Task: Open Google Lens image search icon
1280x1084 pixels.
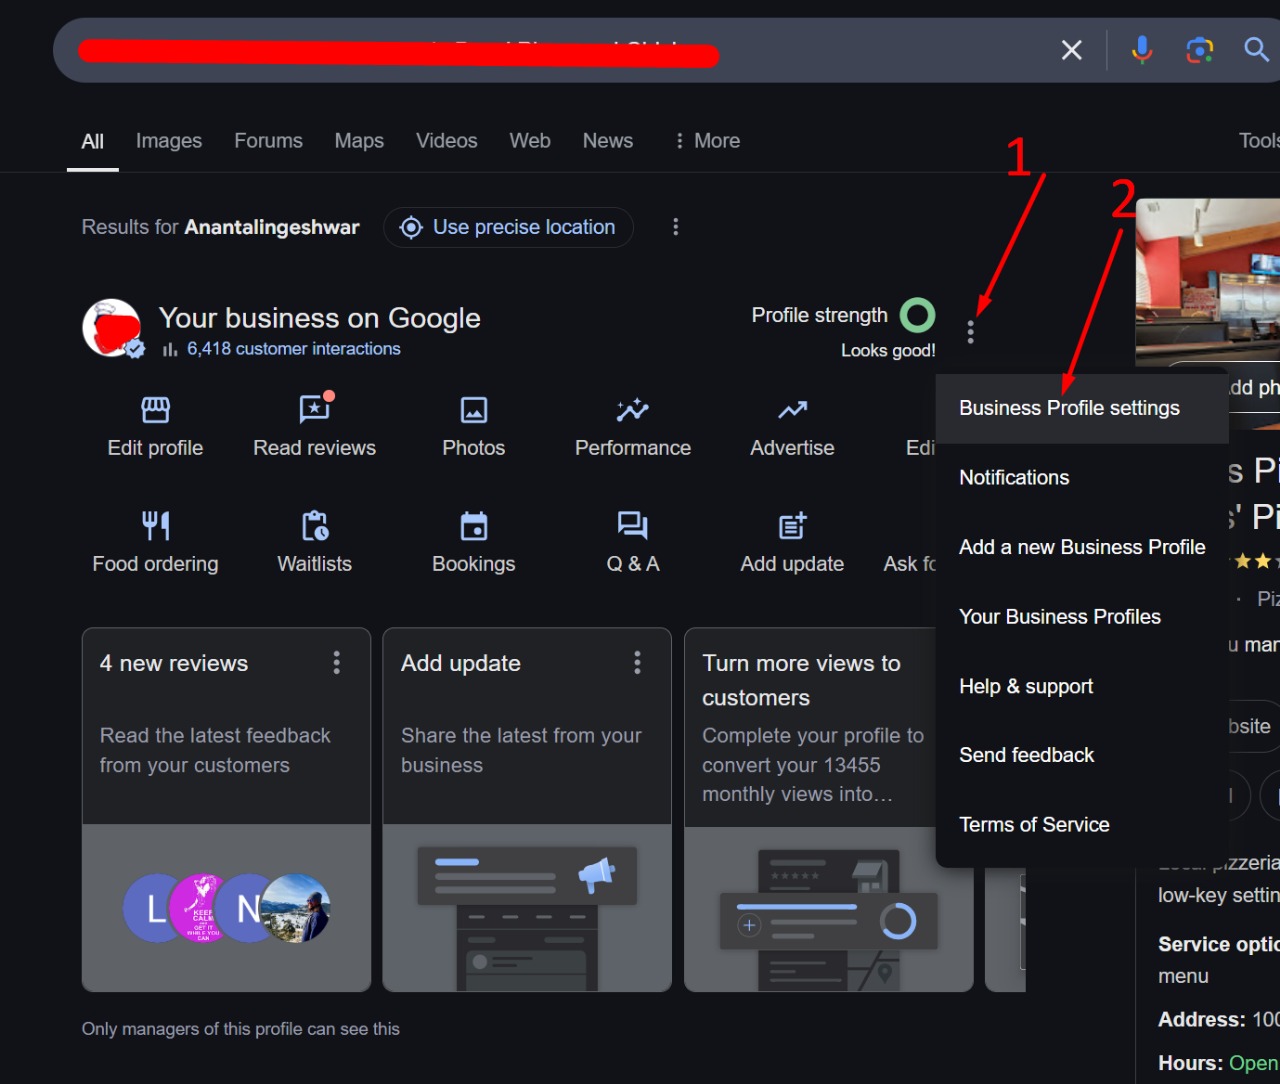Action: tap(1199, 50)
